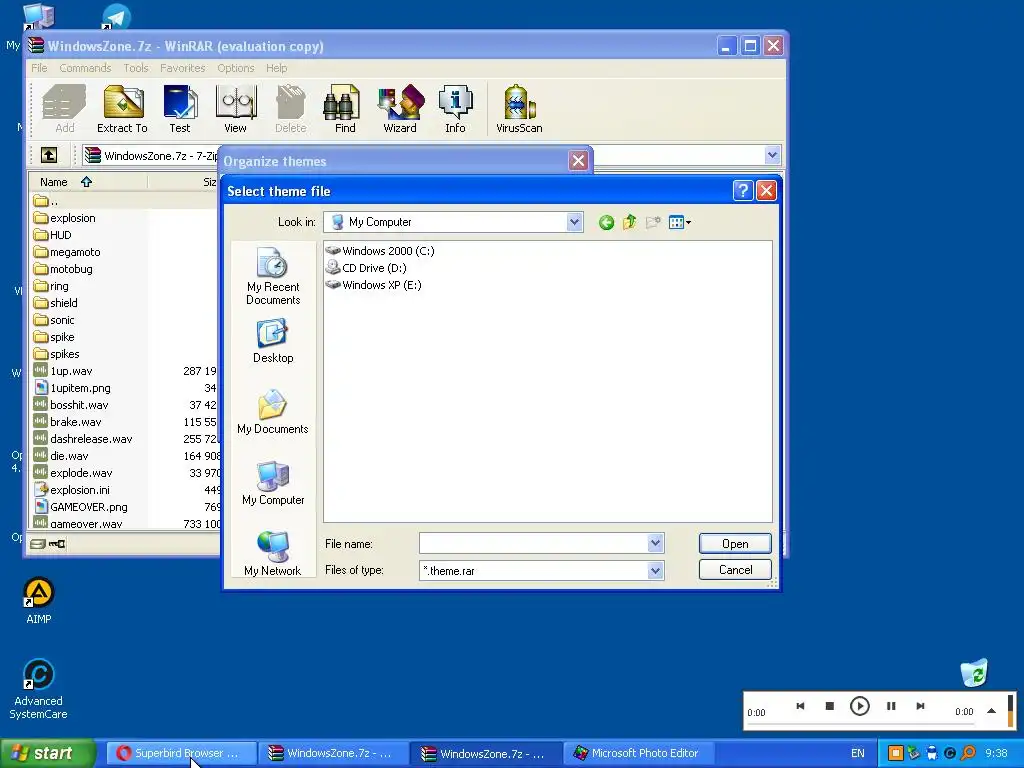Select the explosion folder in WinRAR

click(65, 218)
